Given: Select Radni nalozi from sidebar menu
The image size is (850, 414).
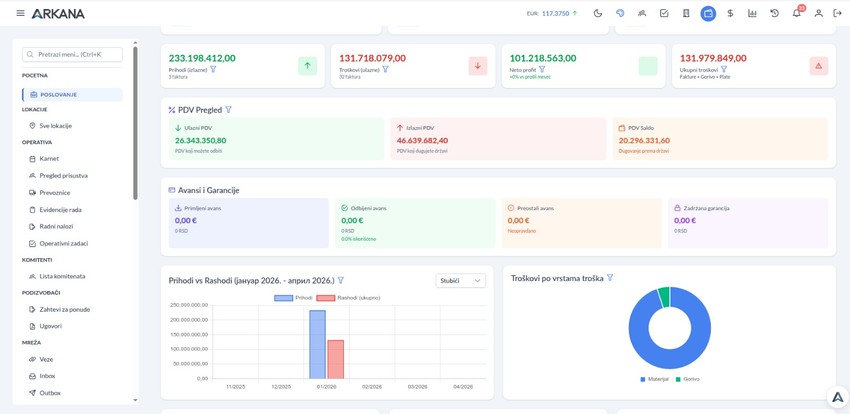Looking at the screenshot, I should click(x=56, y=227).
